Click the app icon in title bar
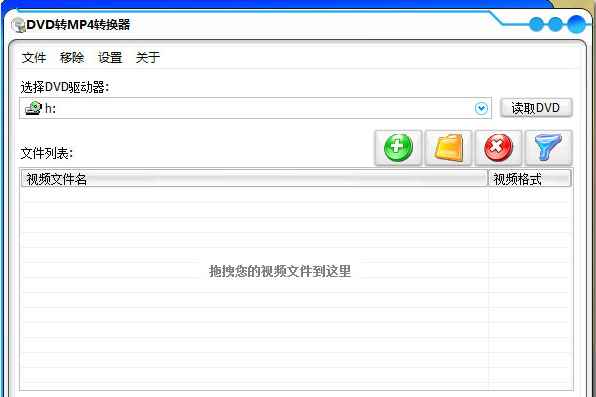 (18, 25)
